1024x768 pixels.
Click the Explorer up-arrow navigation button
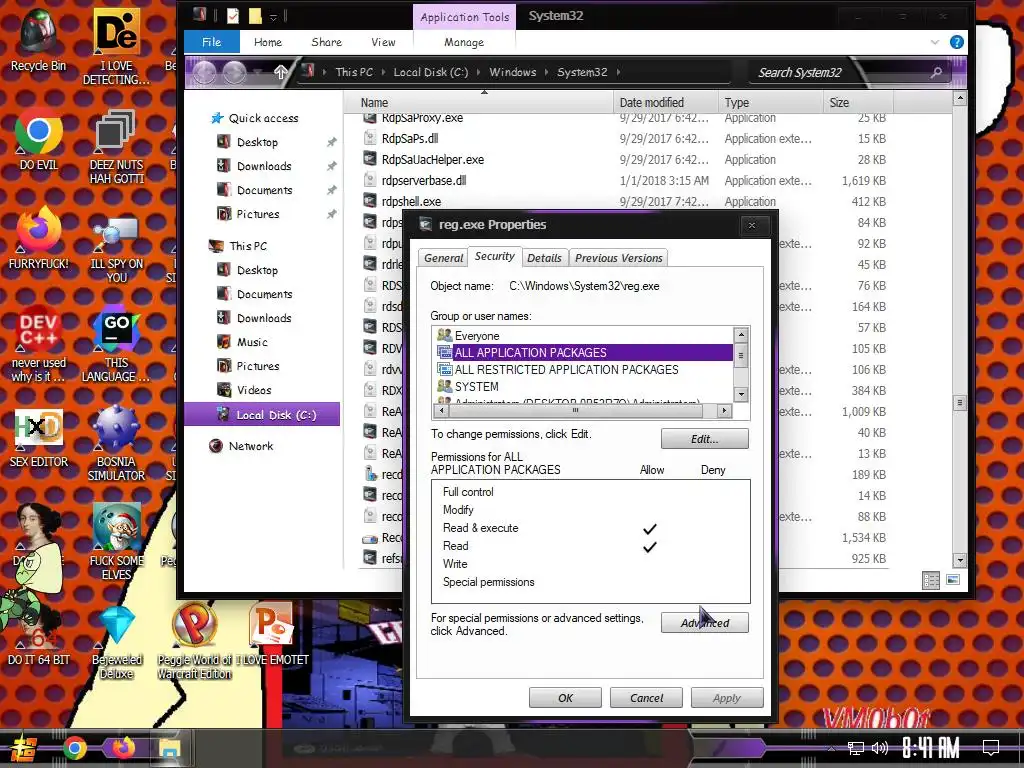click(281, 72)
